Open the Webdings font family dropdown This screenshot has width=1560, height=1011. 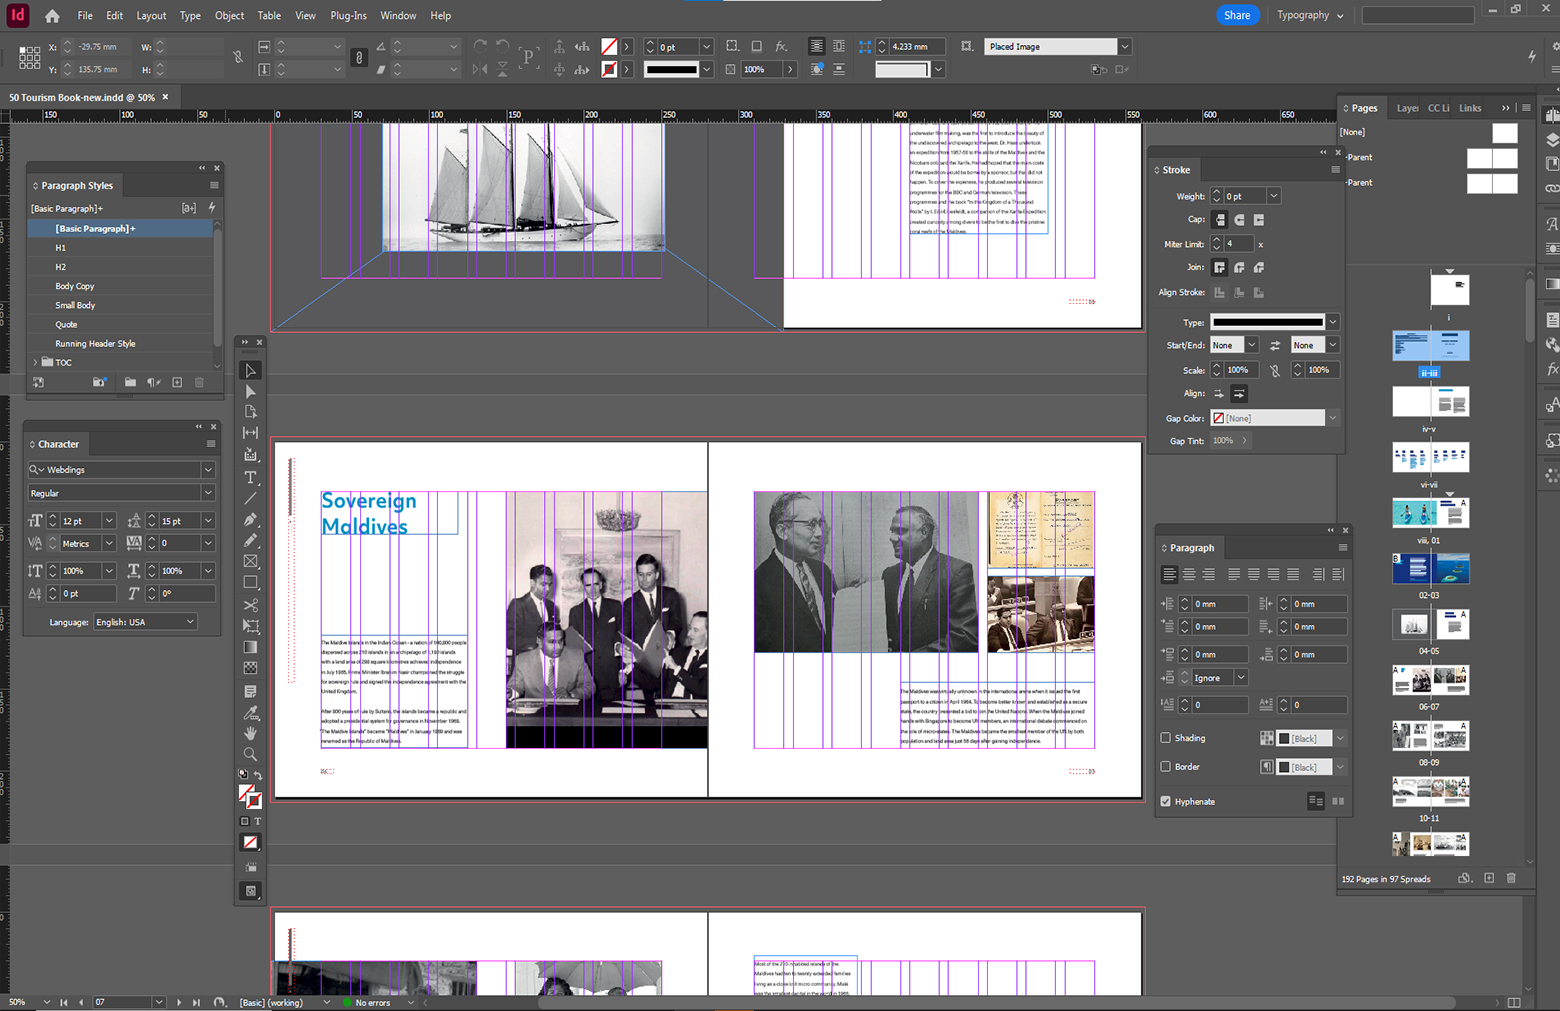pyautogui.click(x=208, y=470)
